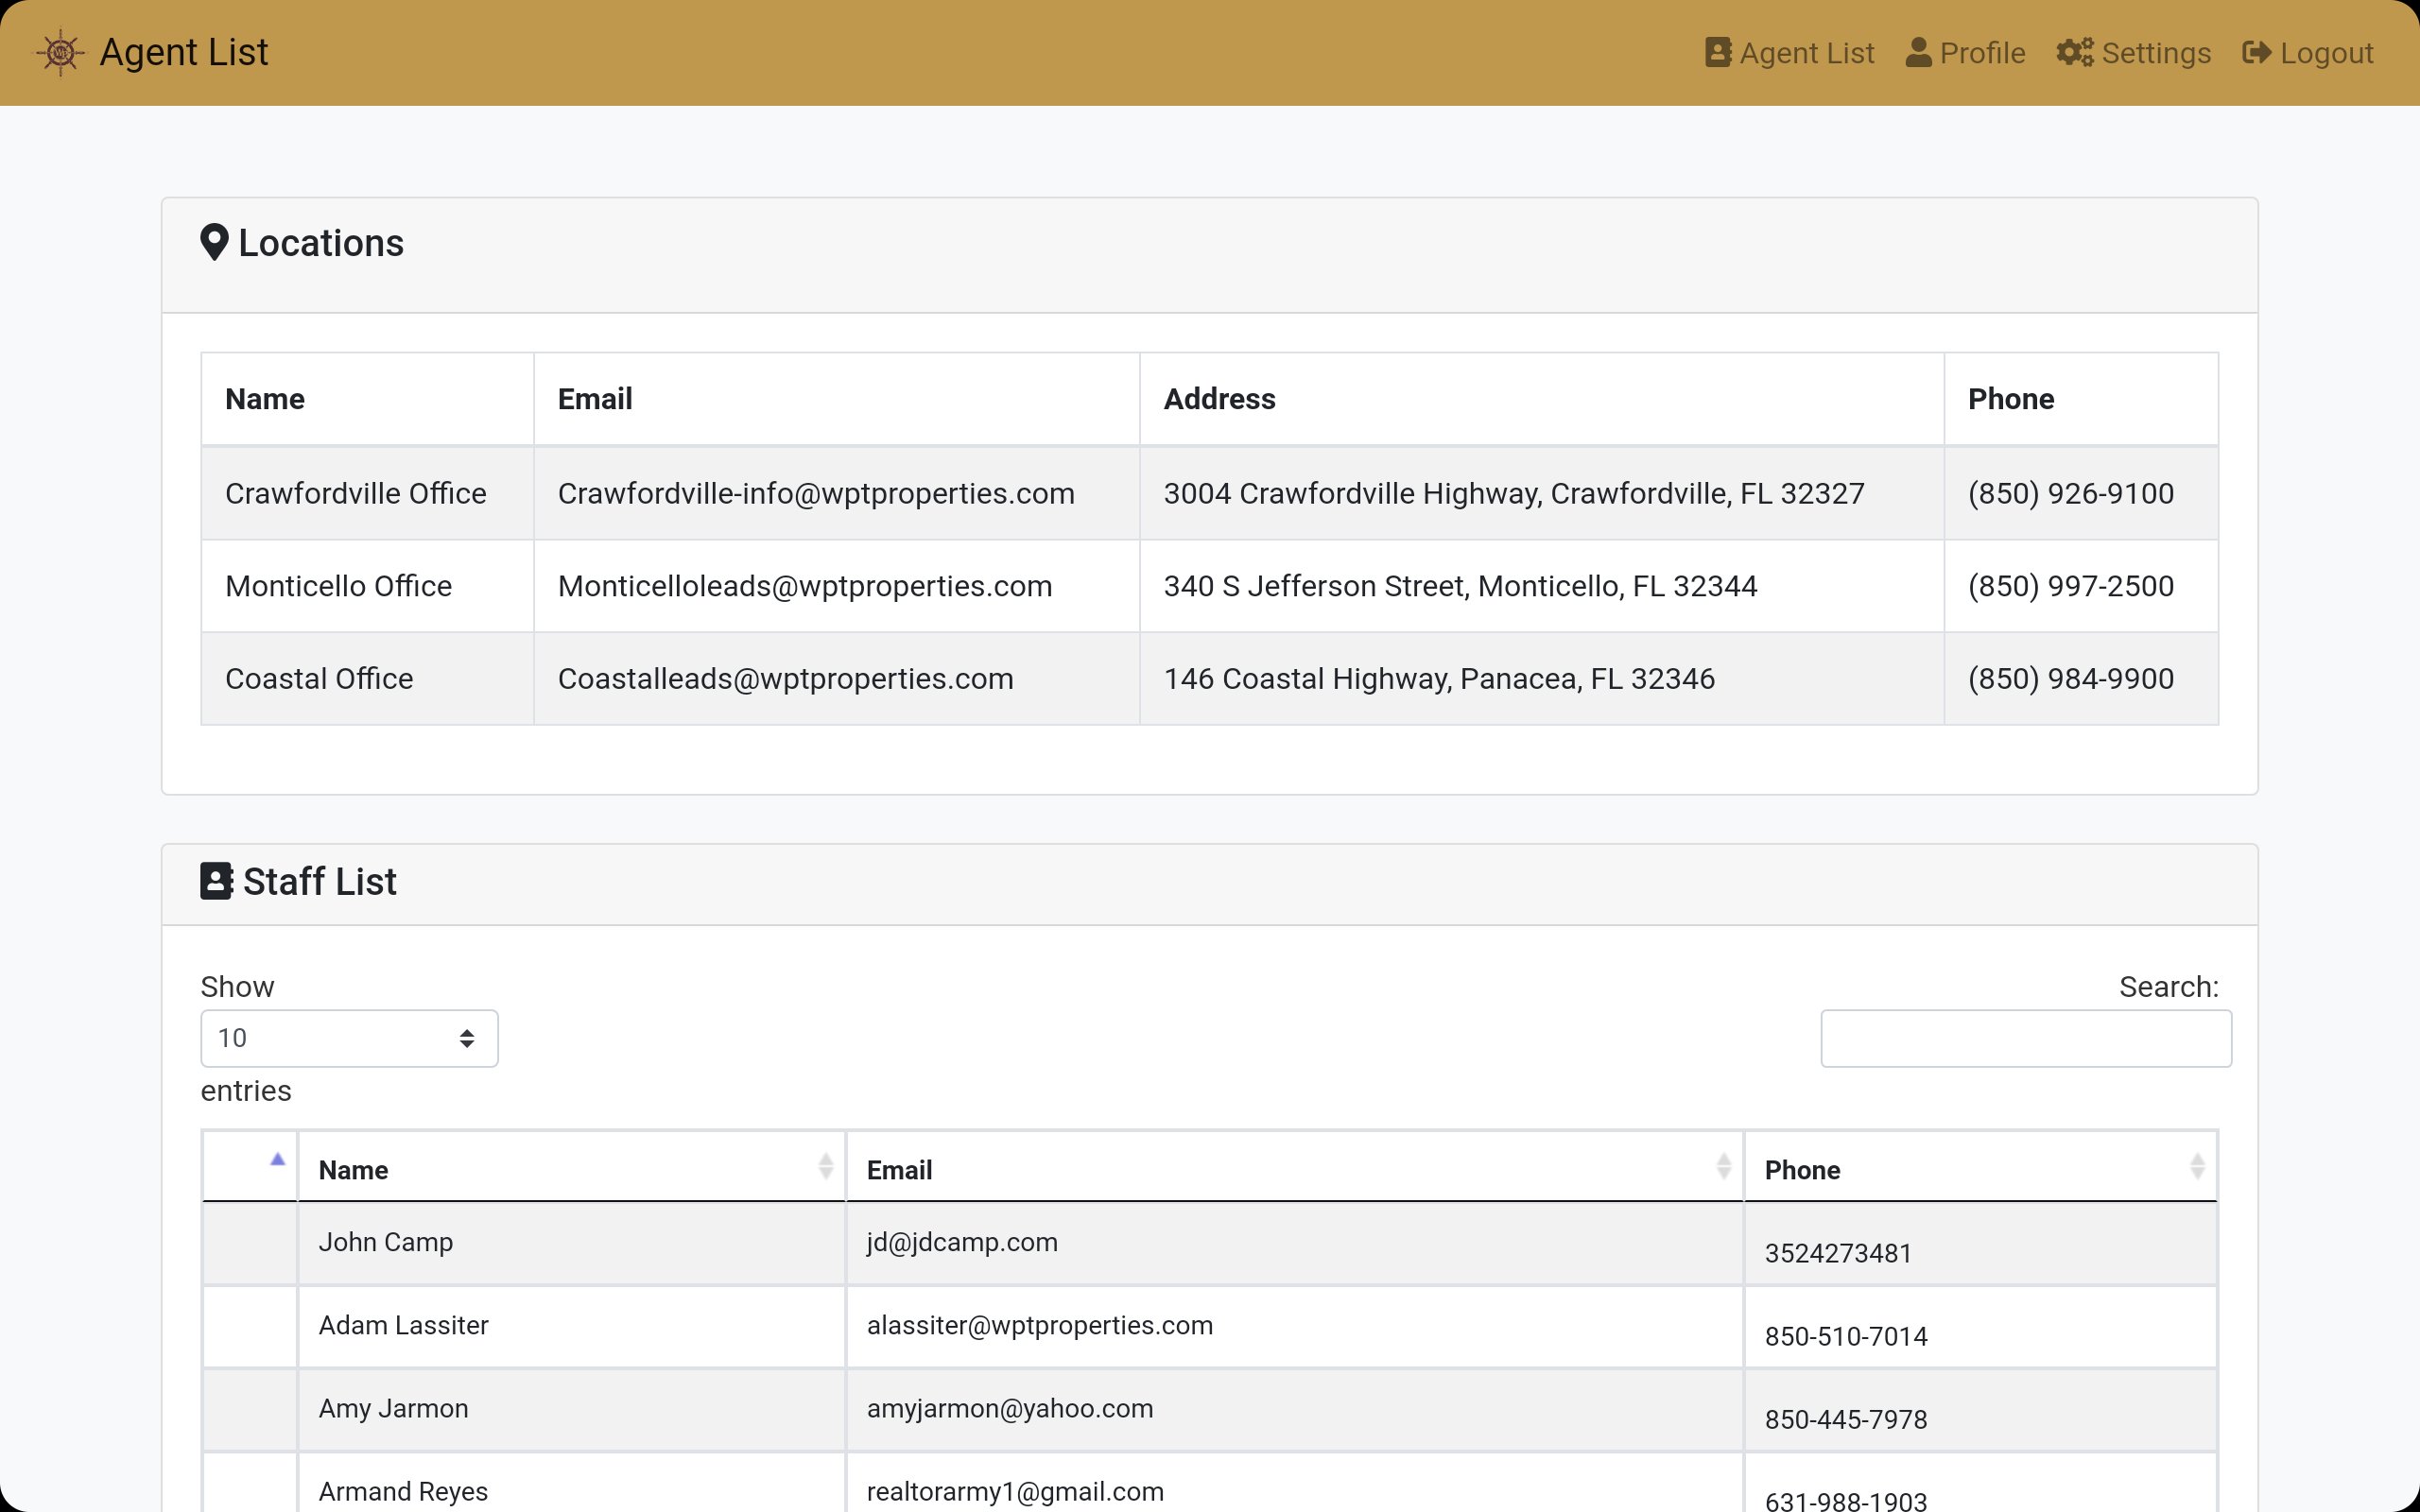Go to the Profile page
The height and width of the screenshot is (1512, 2420).
pos(1981,53)
